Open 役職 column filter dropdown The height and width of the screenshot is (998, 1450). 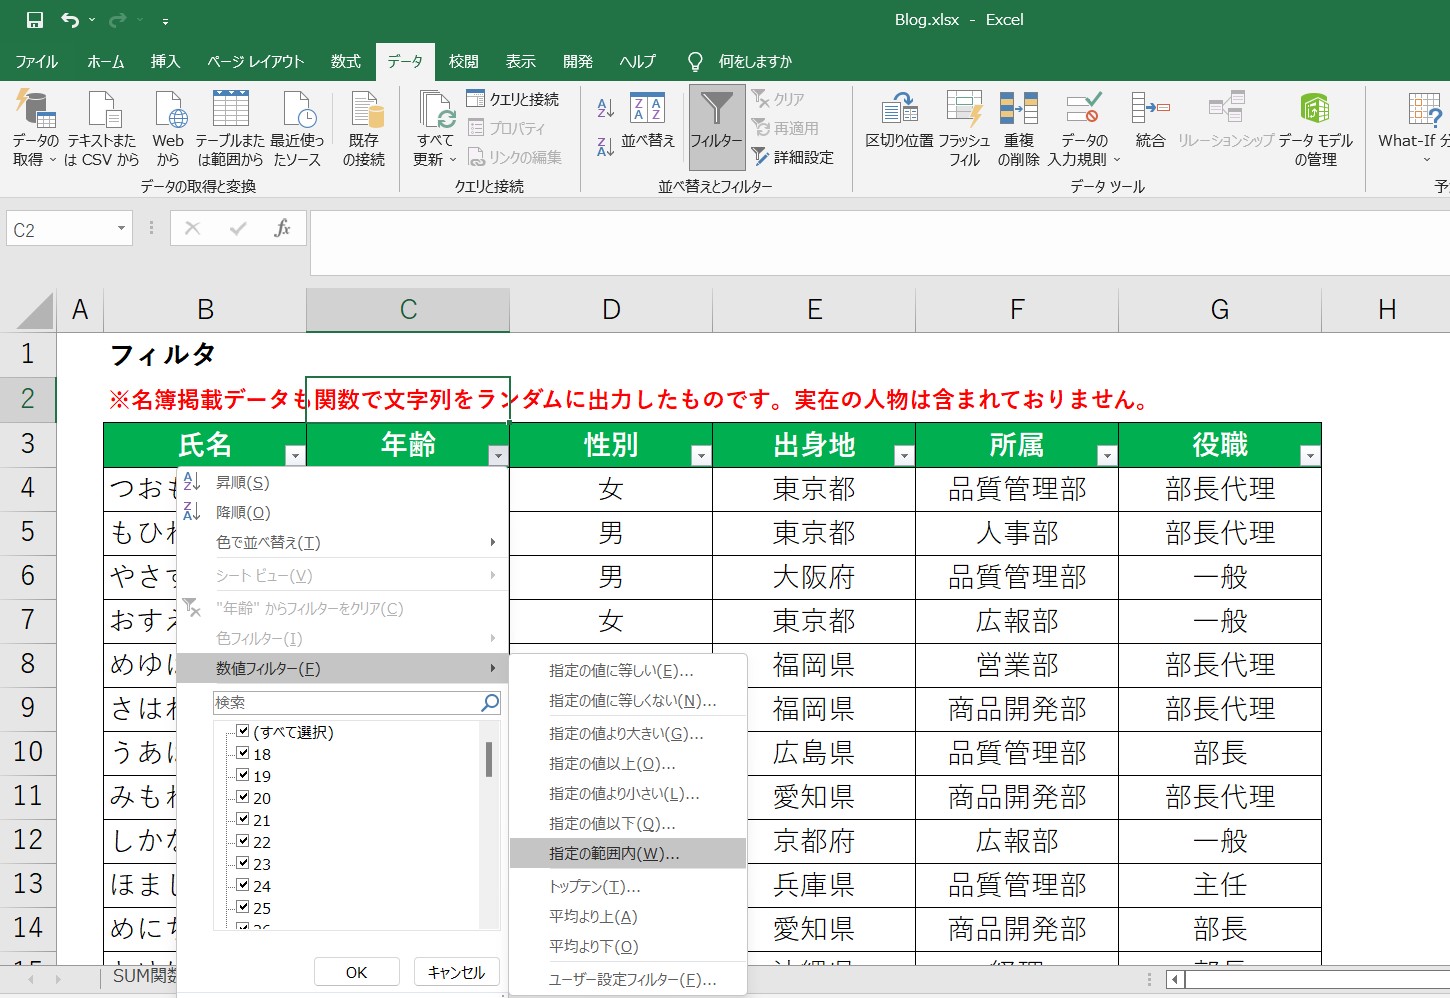pyautogui.click(x=1310, y=455)
